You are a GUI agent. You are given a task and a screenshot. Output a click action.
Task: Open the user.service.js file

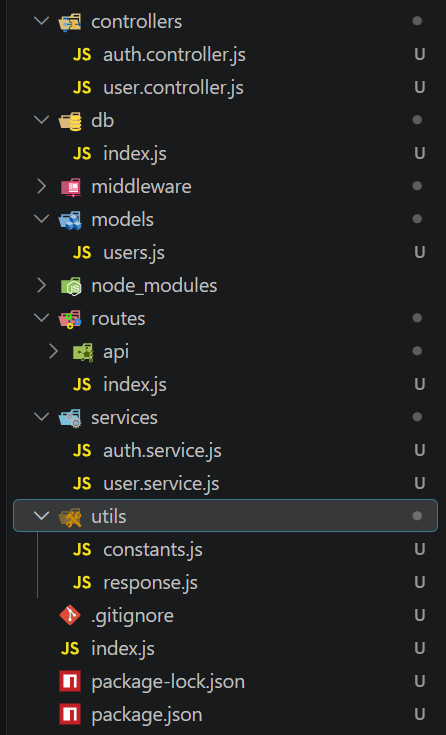coord(161,484)
